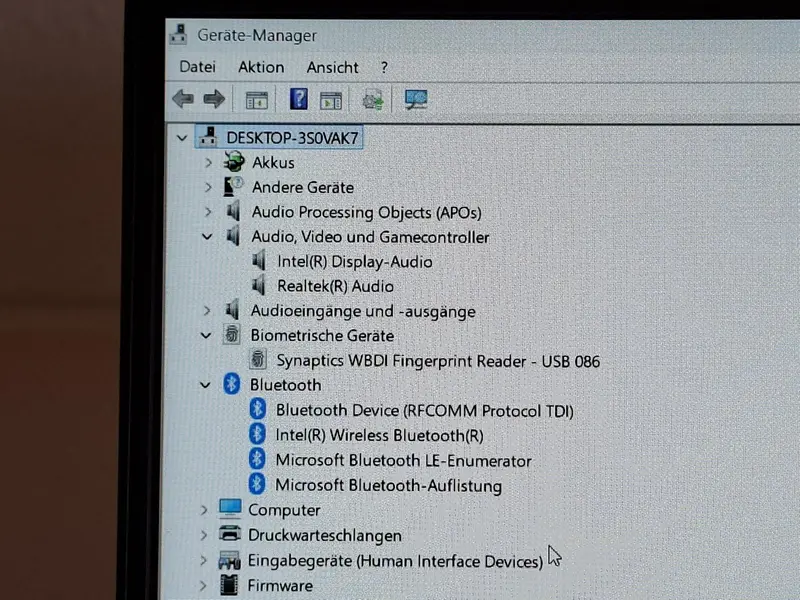This screenshot has height=600, width=800.
Task: Select Microsoft Bluetooth LE-Enumerator text
Action: coord(403,460)
